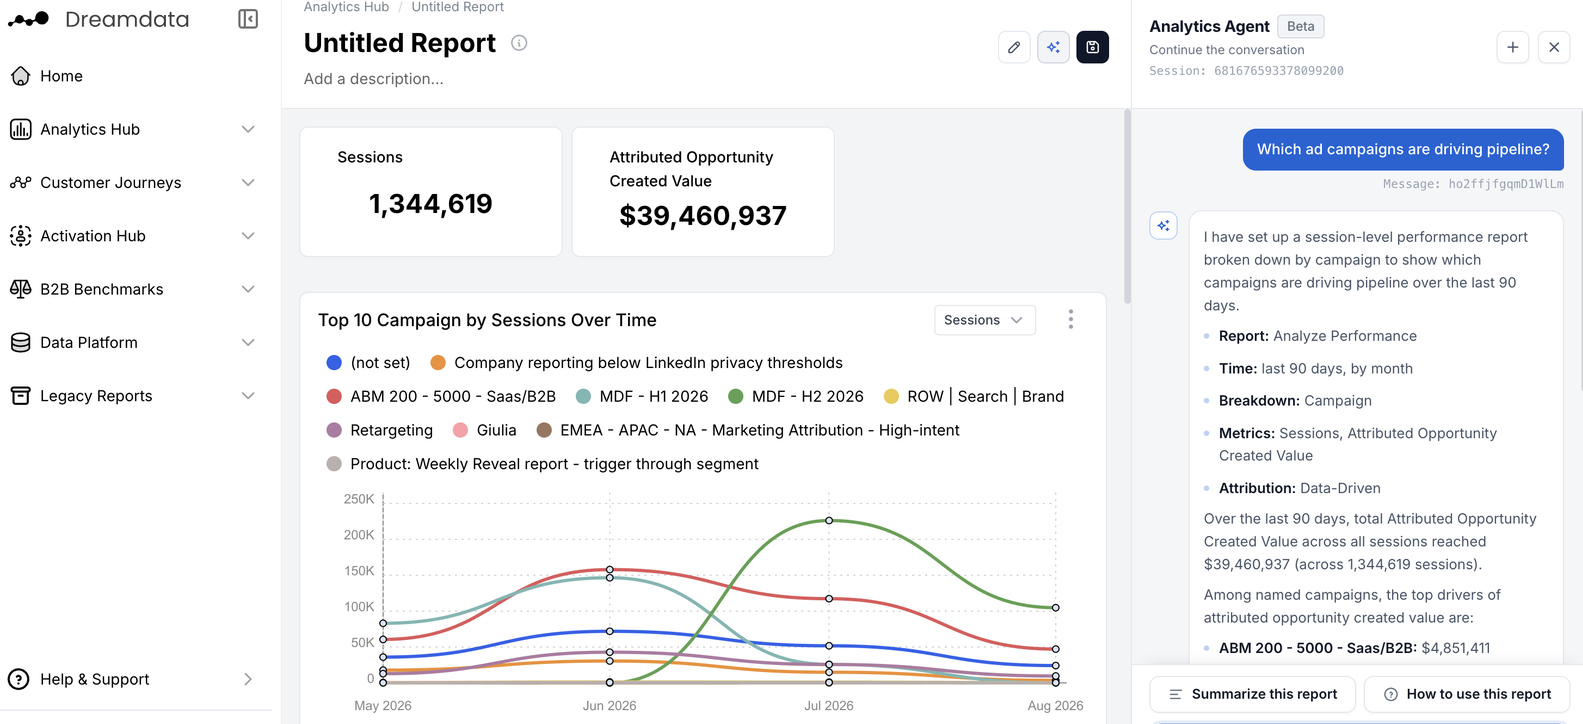The height and width of the screenshot is (724, 1583).
Task: Close the Analytics Agent panel
Action: tap(1554, 47)
